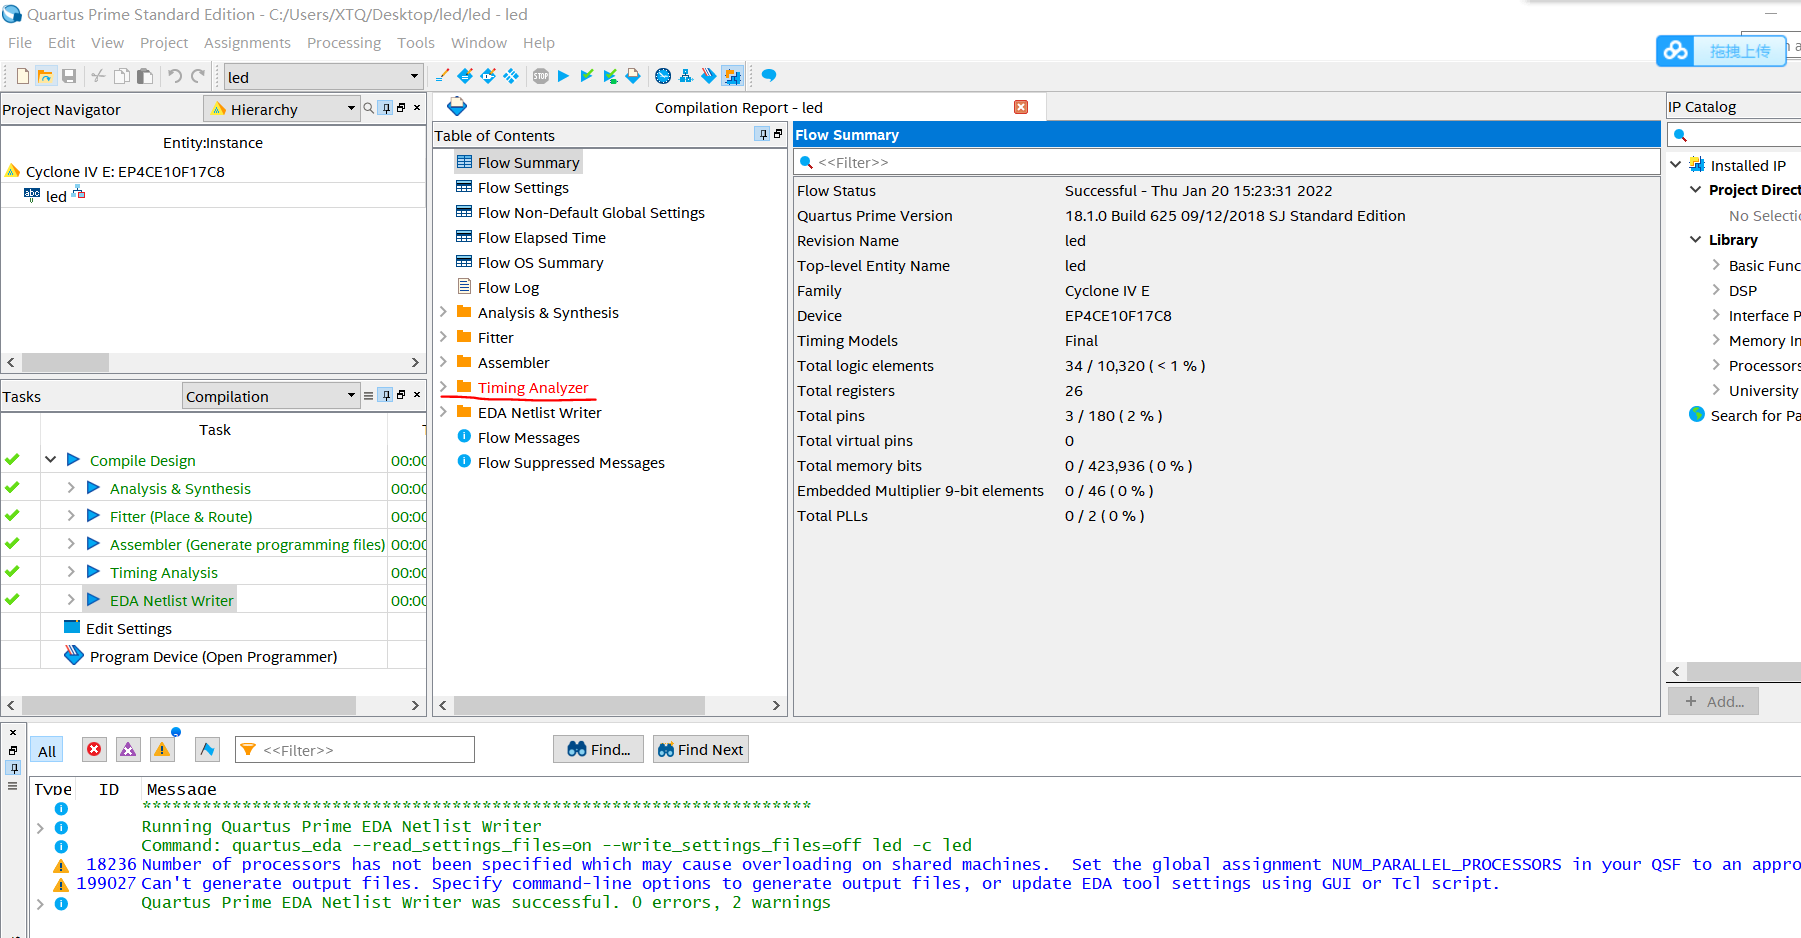Expand the Fitter (Place & Route) task
This screenshot has width=1801, height=938.
pyautogui.click(x=71, y=516)
